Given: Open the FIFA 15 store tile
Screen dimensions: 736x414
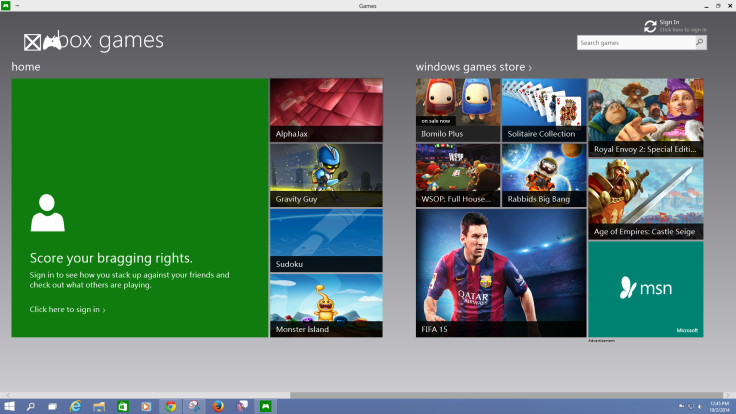Looking at the screenshot, I should 501,273.
